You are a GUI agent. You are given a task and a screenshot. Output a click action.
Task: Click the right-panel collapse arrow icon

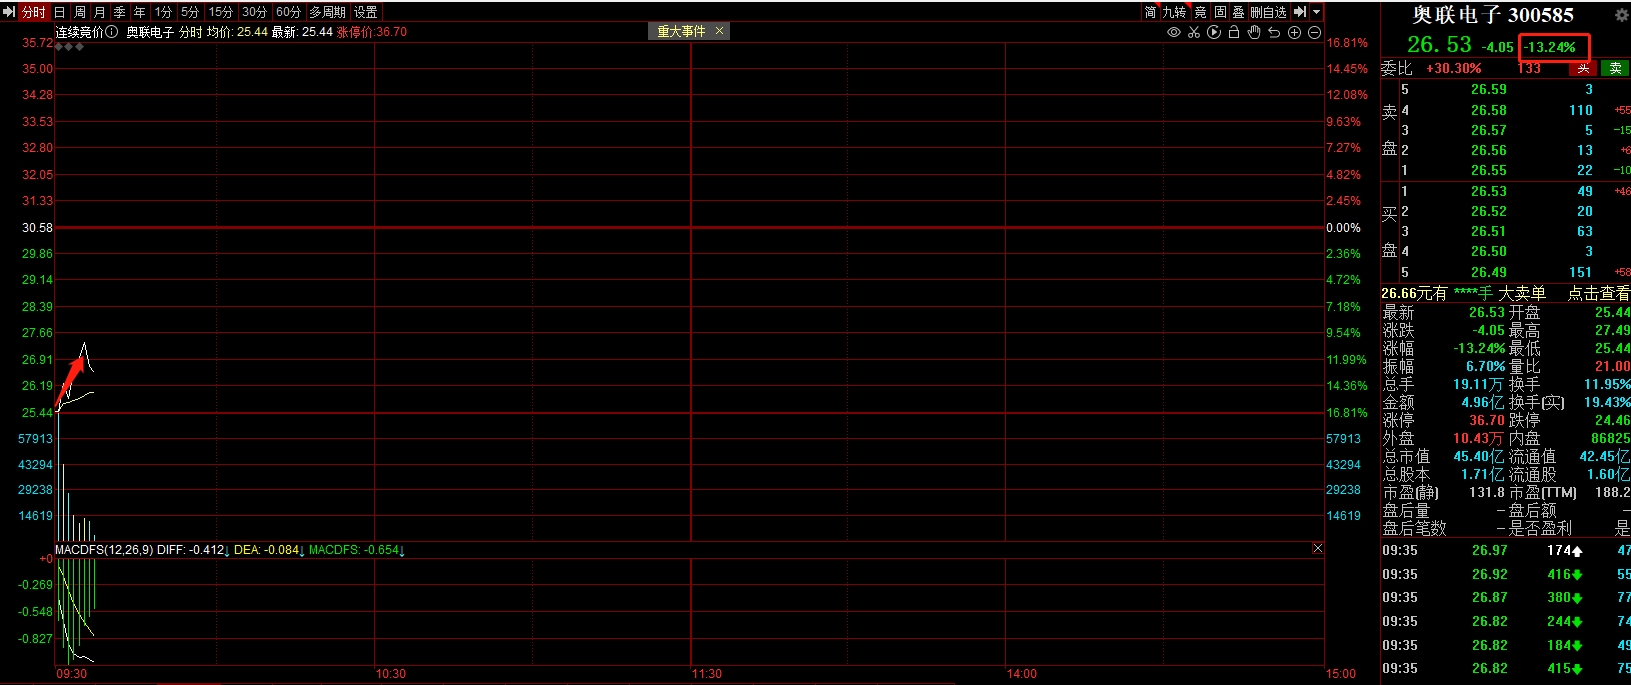(x=1300, y=12)
